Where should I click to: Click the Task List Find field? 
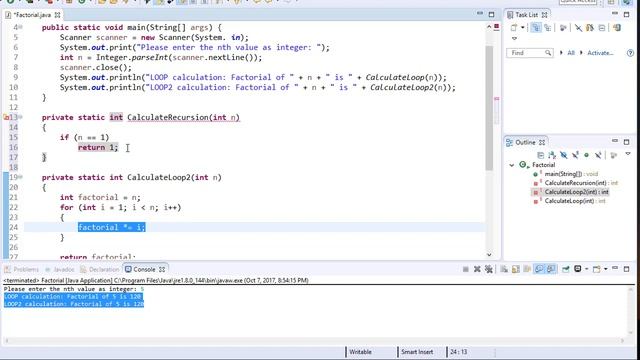click(530, 53)
